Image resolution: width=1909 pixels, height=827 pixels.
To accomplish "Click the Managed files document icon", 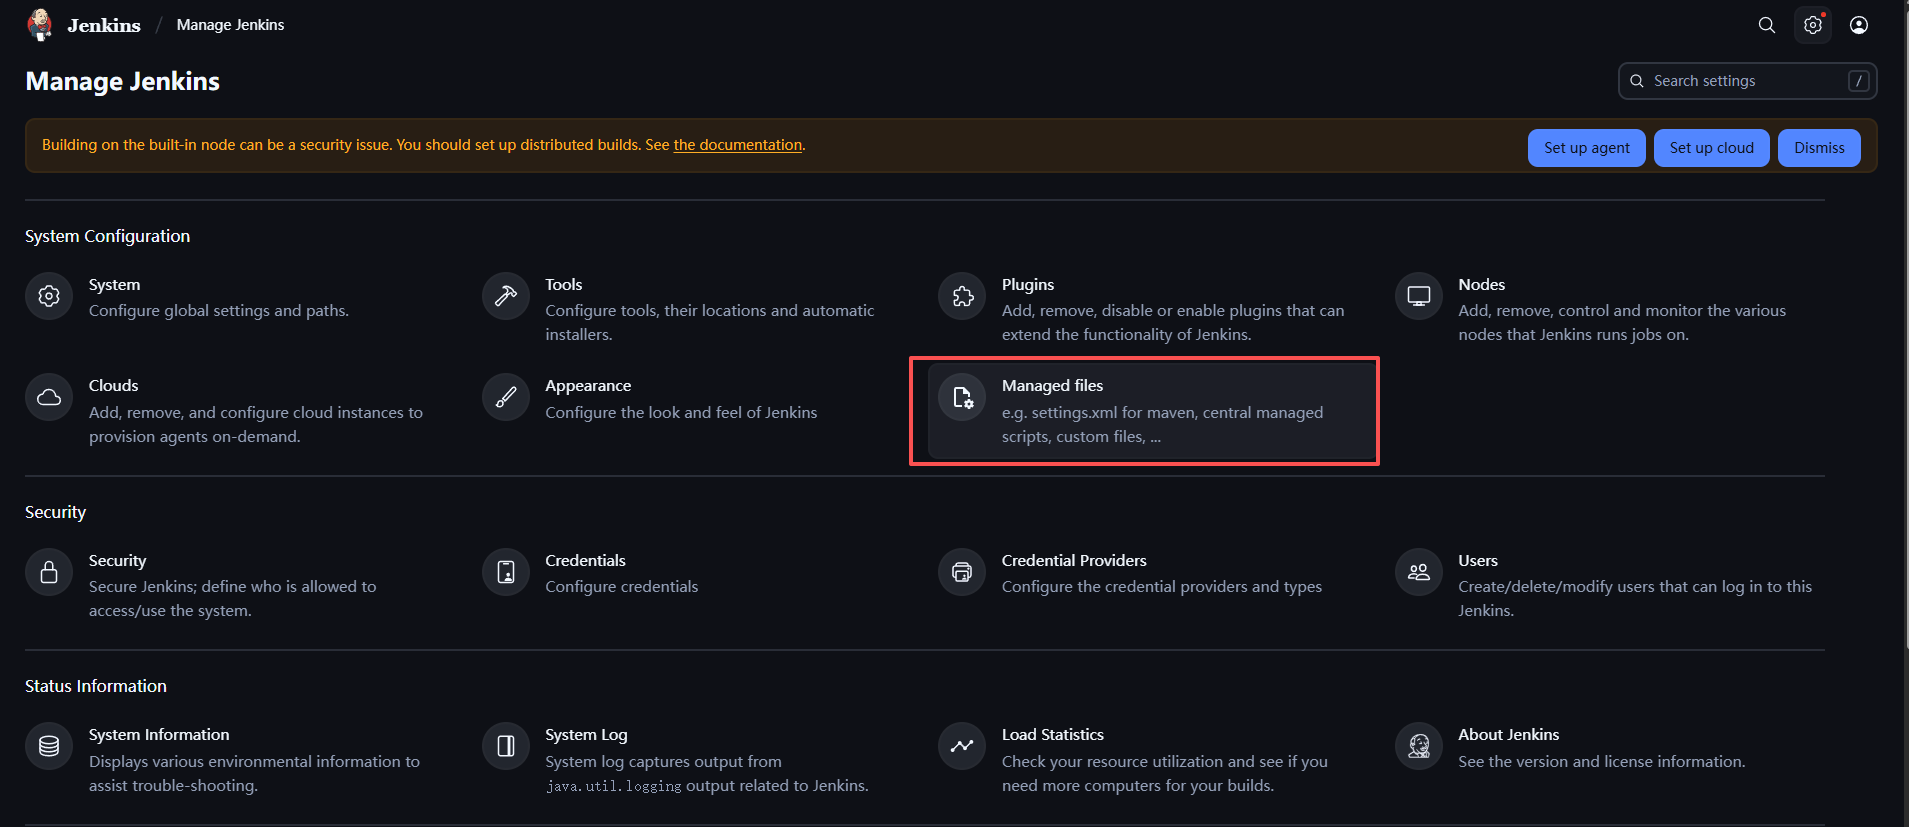I will coord(963,398).
